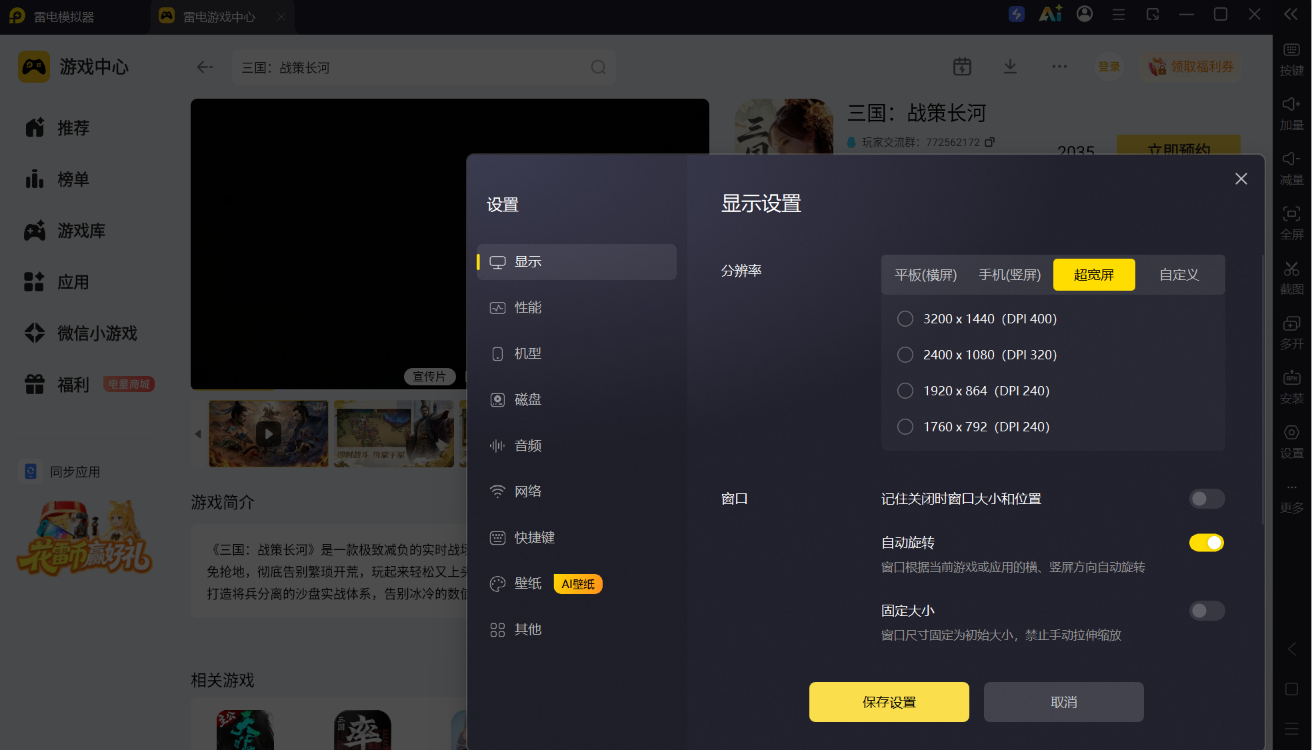The width and height of the screenshot is (1312, 751).
Task: Go back with the game center arrow
Action: point(205,67)
